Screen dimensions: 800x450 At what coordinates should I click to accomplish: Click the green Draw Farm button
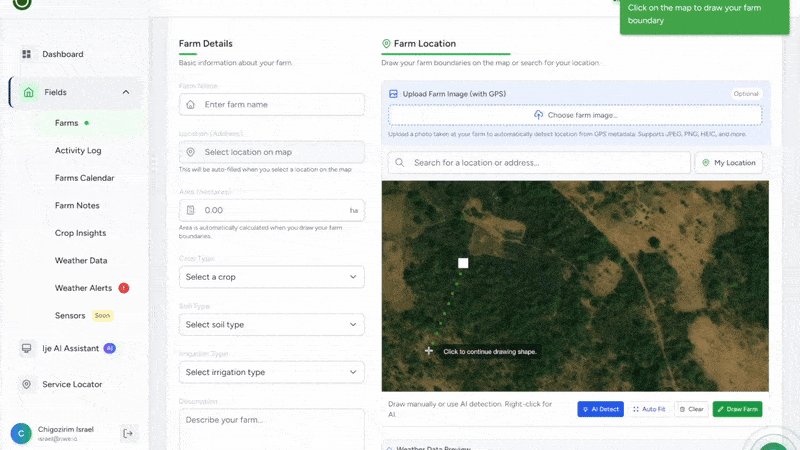[737, 409]
